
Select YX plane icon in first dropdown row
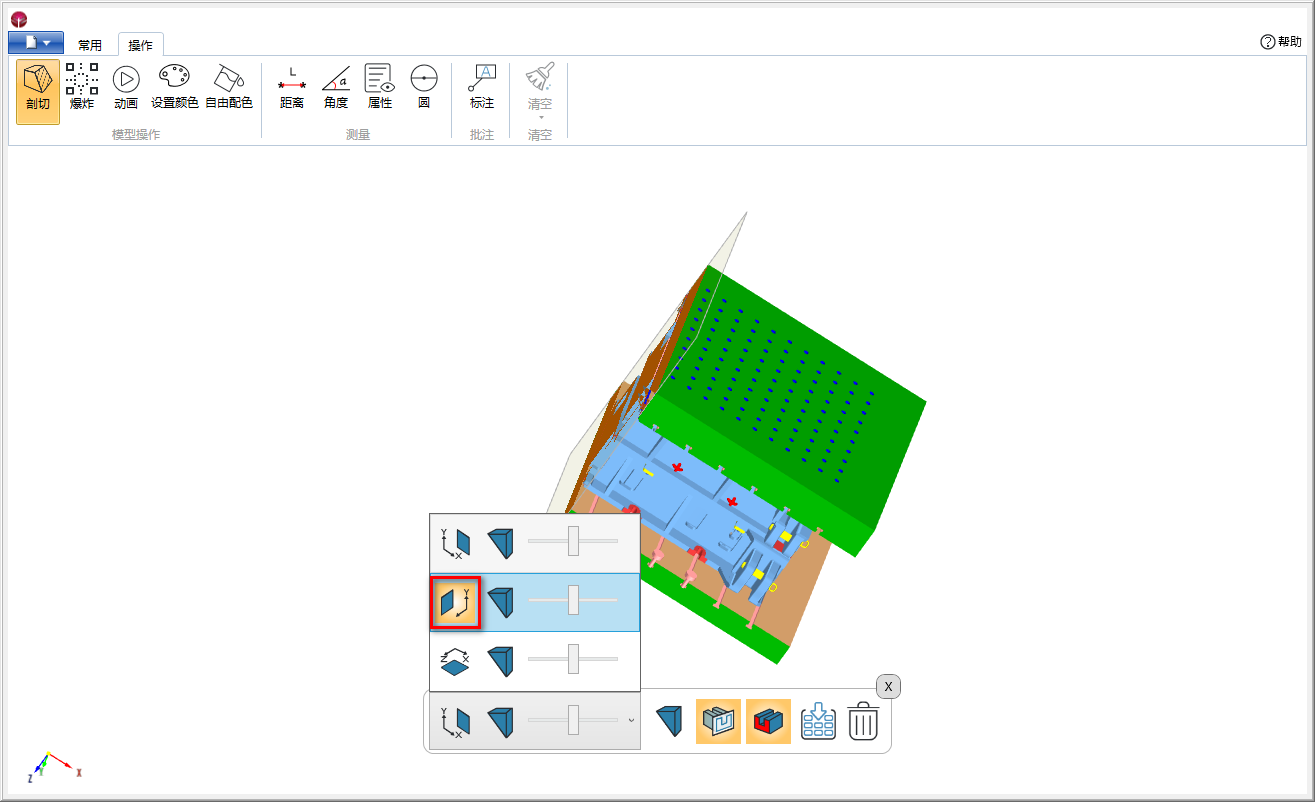(x=455, y=543)
